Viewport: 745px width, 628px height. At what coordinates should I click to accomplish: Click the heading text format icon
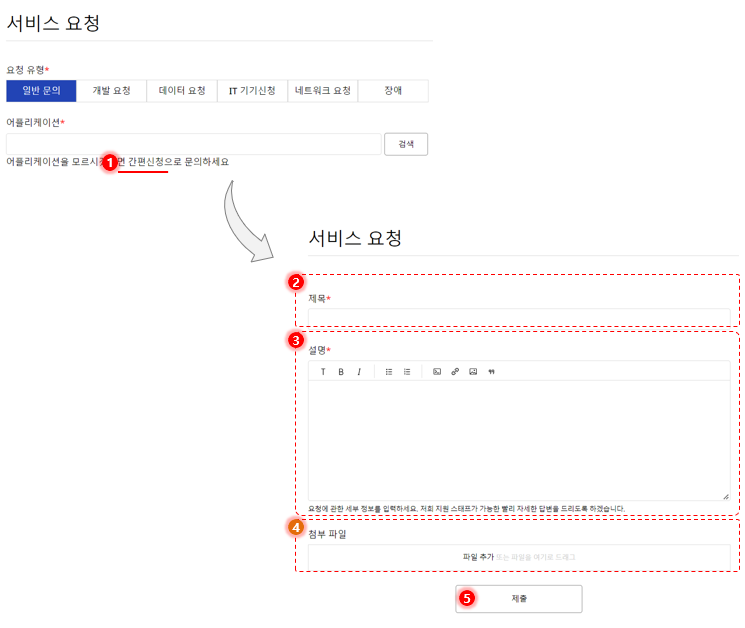coord(323,371)
